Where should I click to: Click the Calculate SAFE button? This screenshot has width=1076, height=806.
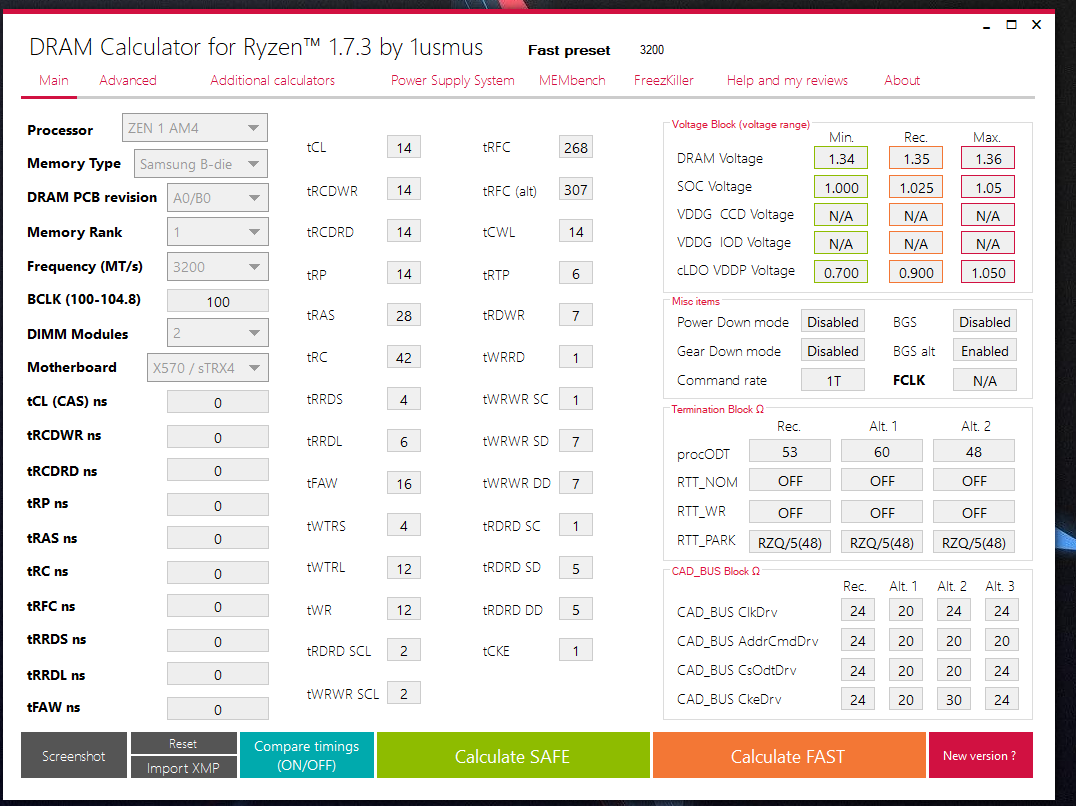[x=512, y=755]
